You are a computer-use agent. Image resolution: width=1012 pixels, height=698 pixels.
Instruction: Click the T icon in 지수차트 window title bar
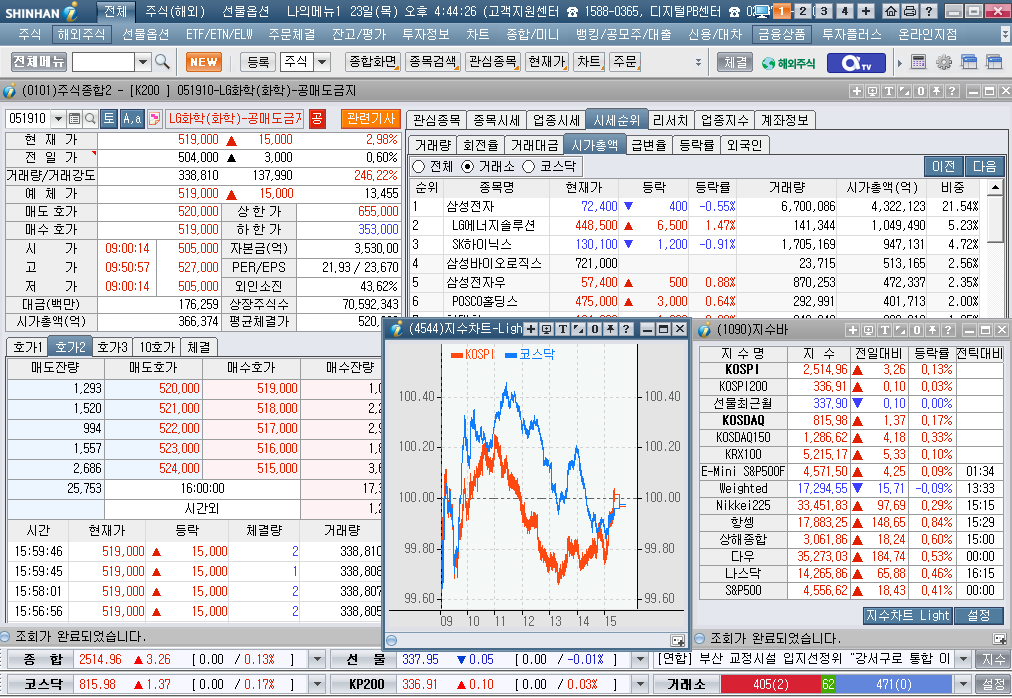click(x=563, y=329)
